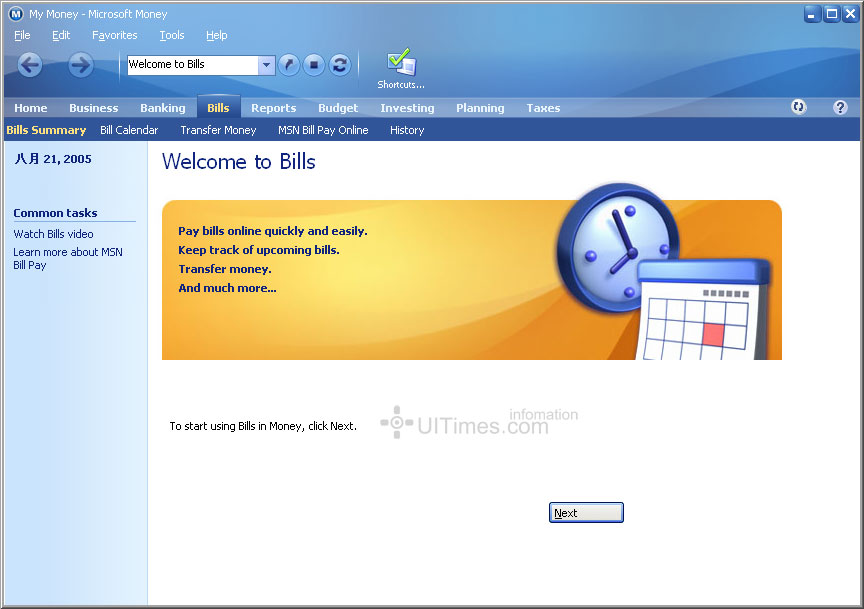Image resolution: width=864 pixels, height=609 pixels.
Task: Open the Bill Calendar page
Action: tap(129, 130)
